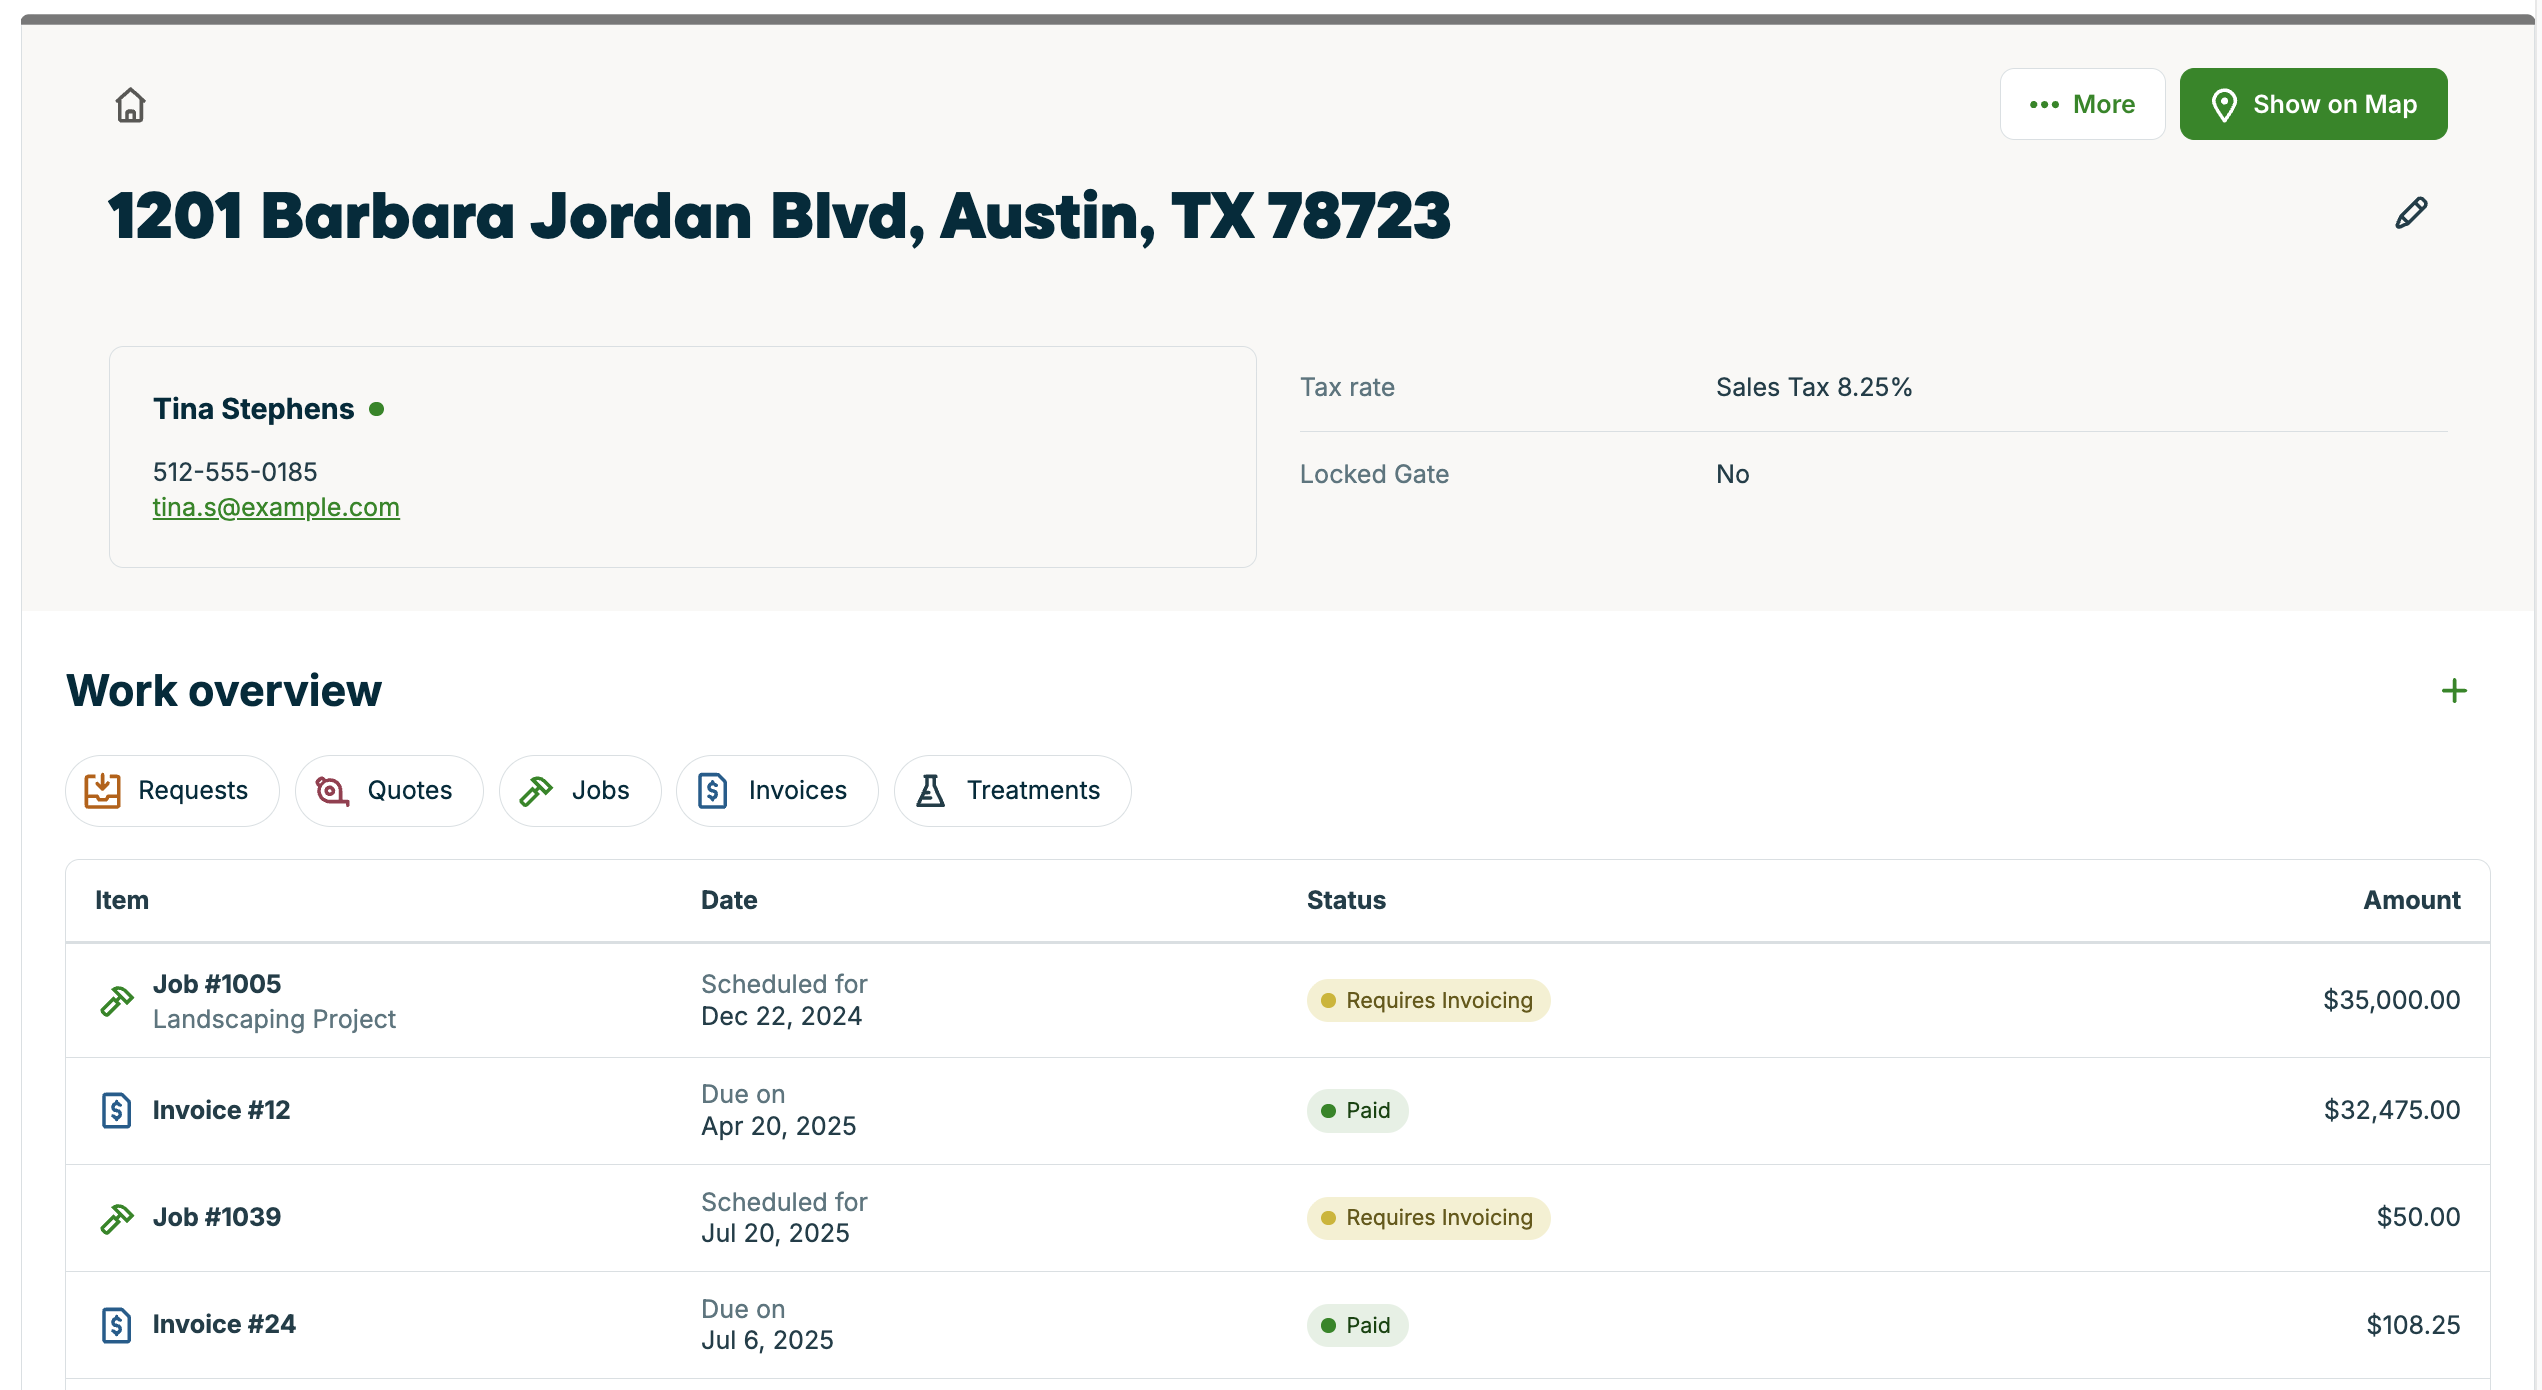Select the Quotes filter tab
This screenshot has width=2542, height=1390.
389,790
